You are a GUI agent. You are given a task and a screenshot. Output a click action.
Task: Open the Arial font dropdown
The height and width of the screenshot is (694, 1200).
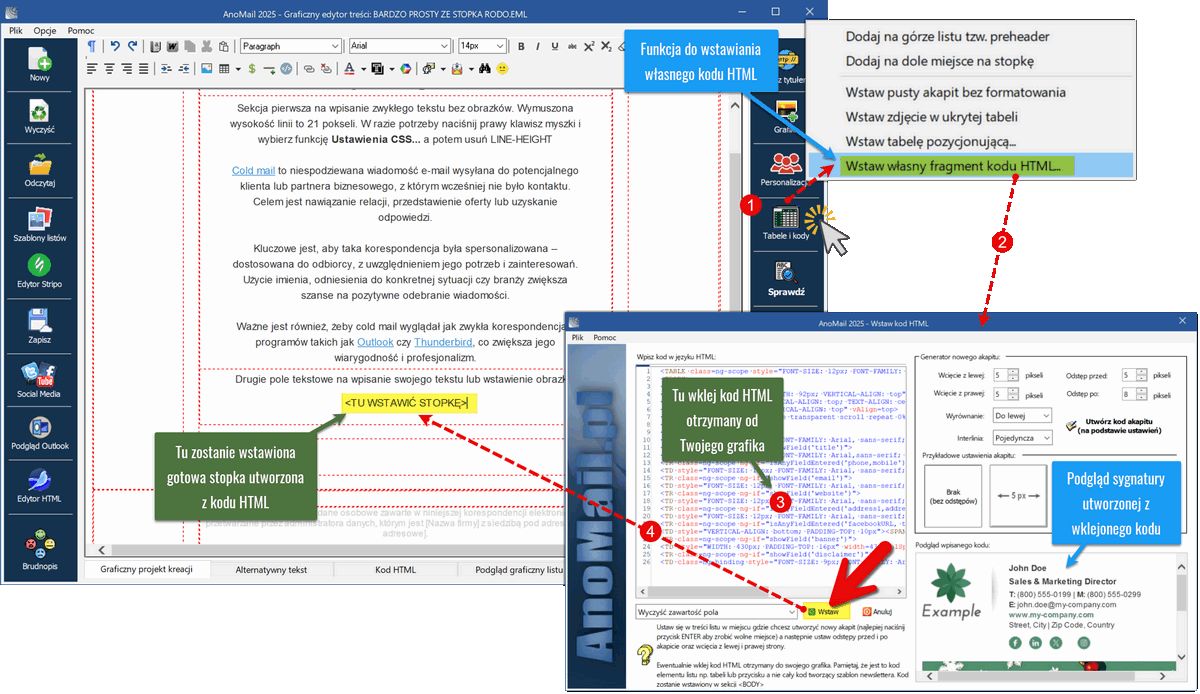coord(398,46)
